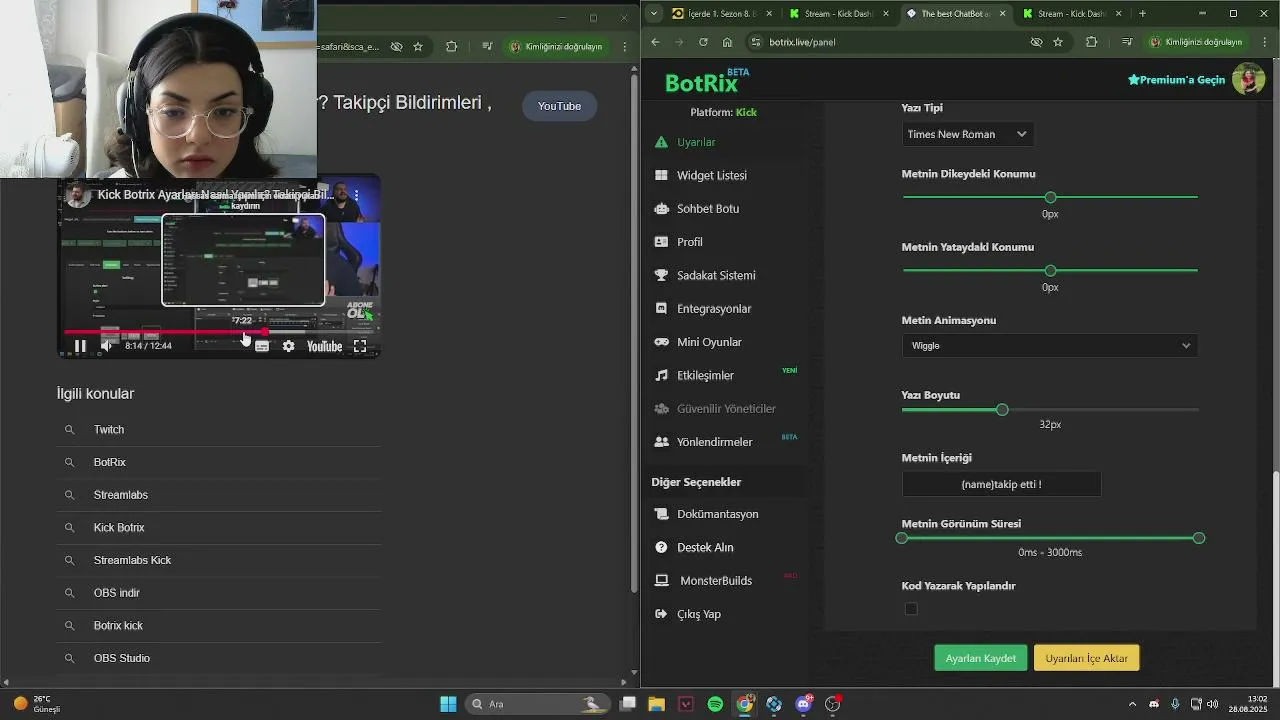The height and width of the screenshot is (720, 1280).
Task: Click the YouTube source chip button
Action: pyautogui.click(x=559, y=106)
